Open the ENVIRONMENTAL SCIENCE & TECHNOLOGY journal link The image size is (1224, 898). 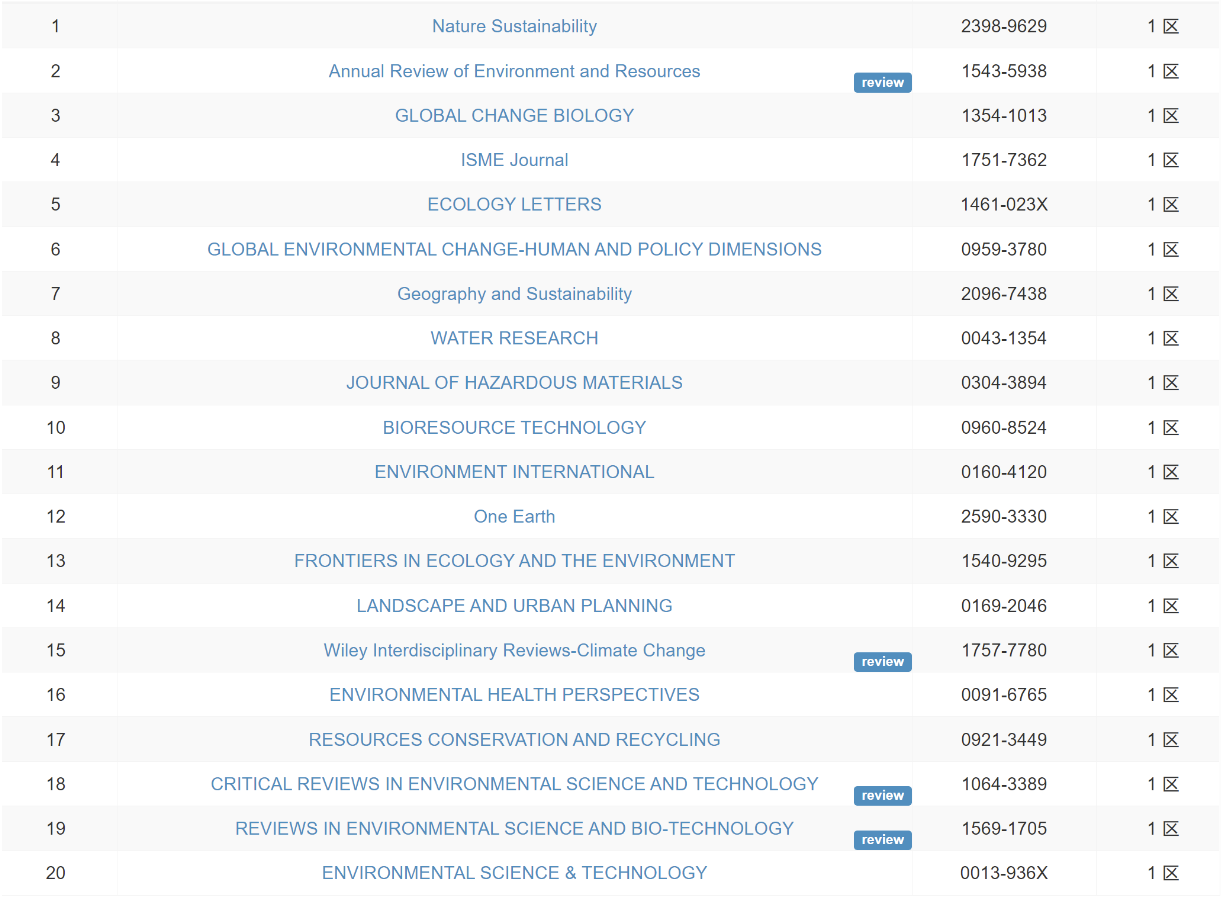coord(514,872)
